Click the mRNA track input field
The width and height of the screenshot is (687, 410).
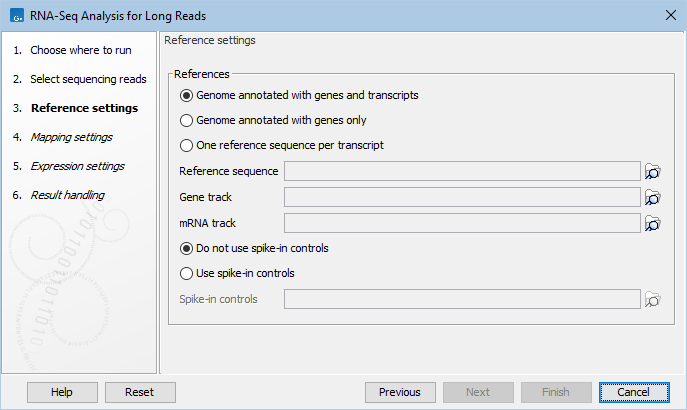pyautogui.click(x=462, y=223)
